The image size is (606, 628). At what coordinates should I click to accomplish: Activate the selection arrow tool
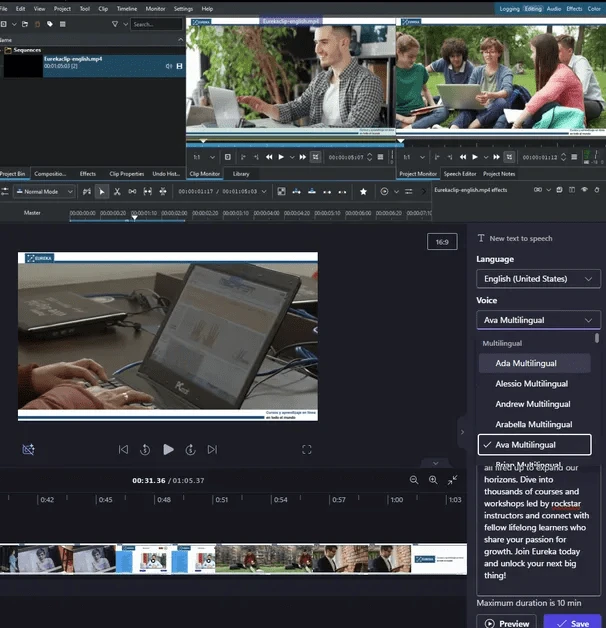point(102,191)
